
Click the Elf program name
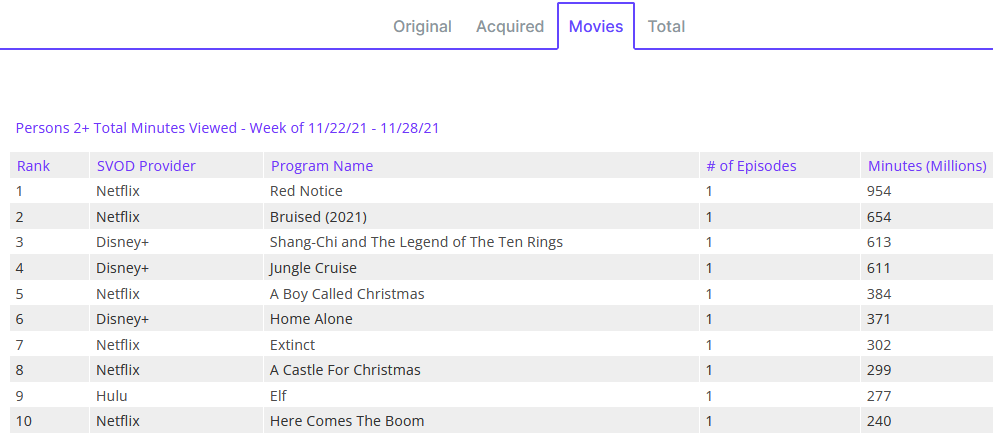[x=278, y=396]
